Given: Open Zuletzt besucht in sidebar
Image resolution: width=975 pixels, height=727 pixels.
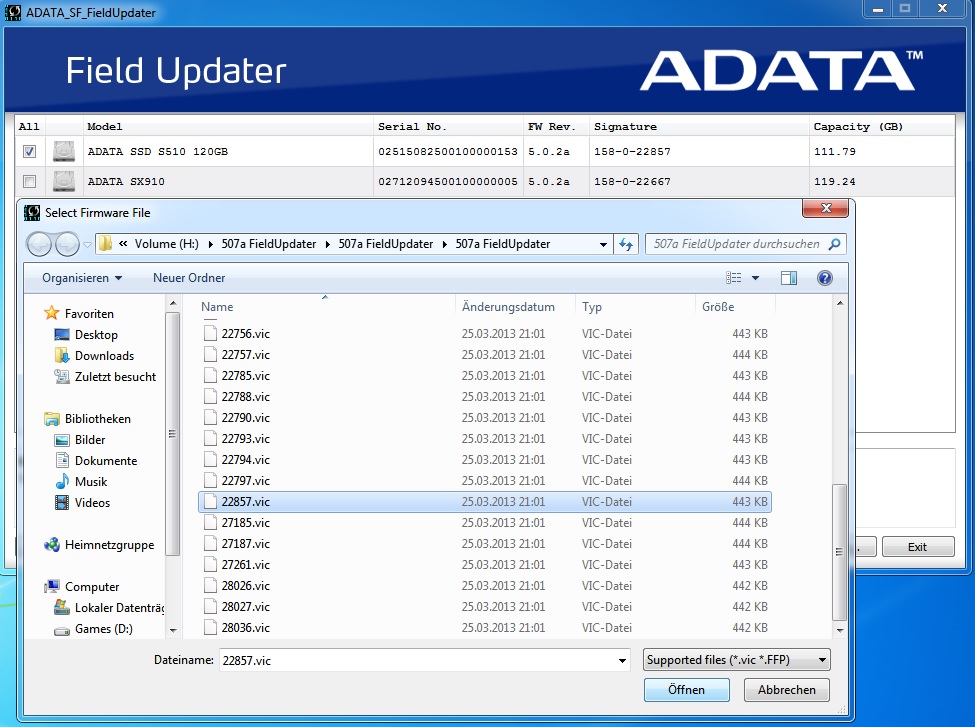Looking at the screenshot, I should (x=105, y=377).
